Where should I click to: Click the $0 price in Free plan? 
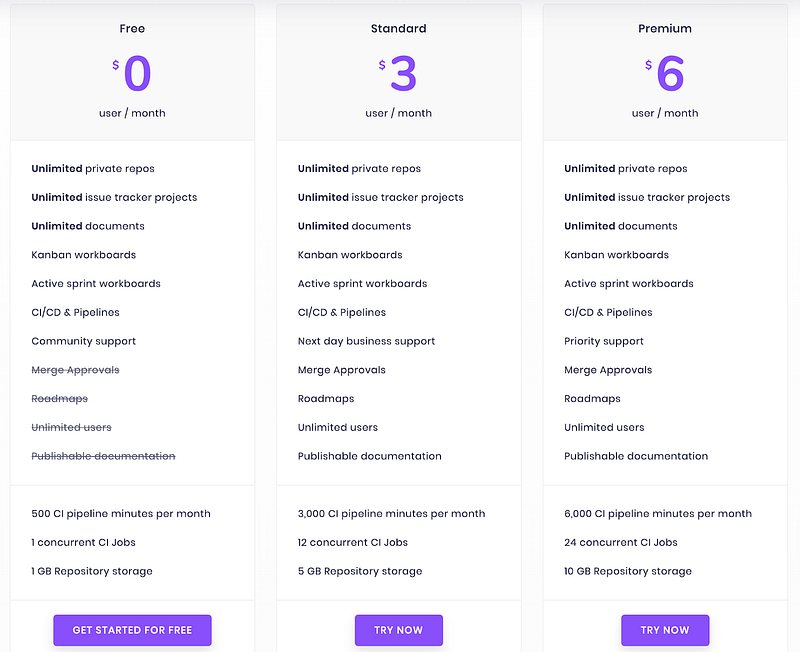pos(132,73)
